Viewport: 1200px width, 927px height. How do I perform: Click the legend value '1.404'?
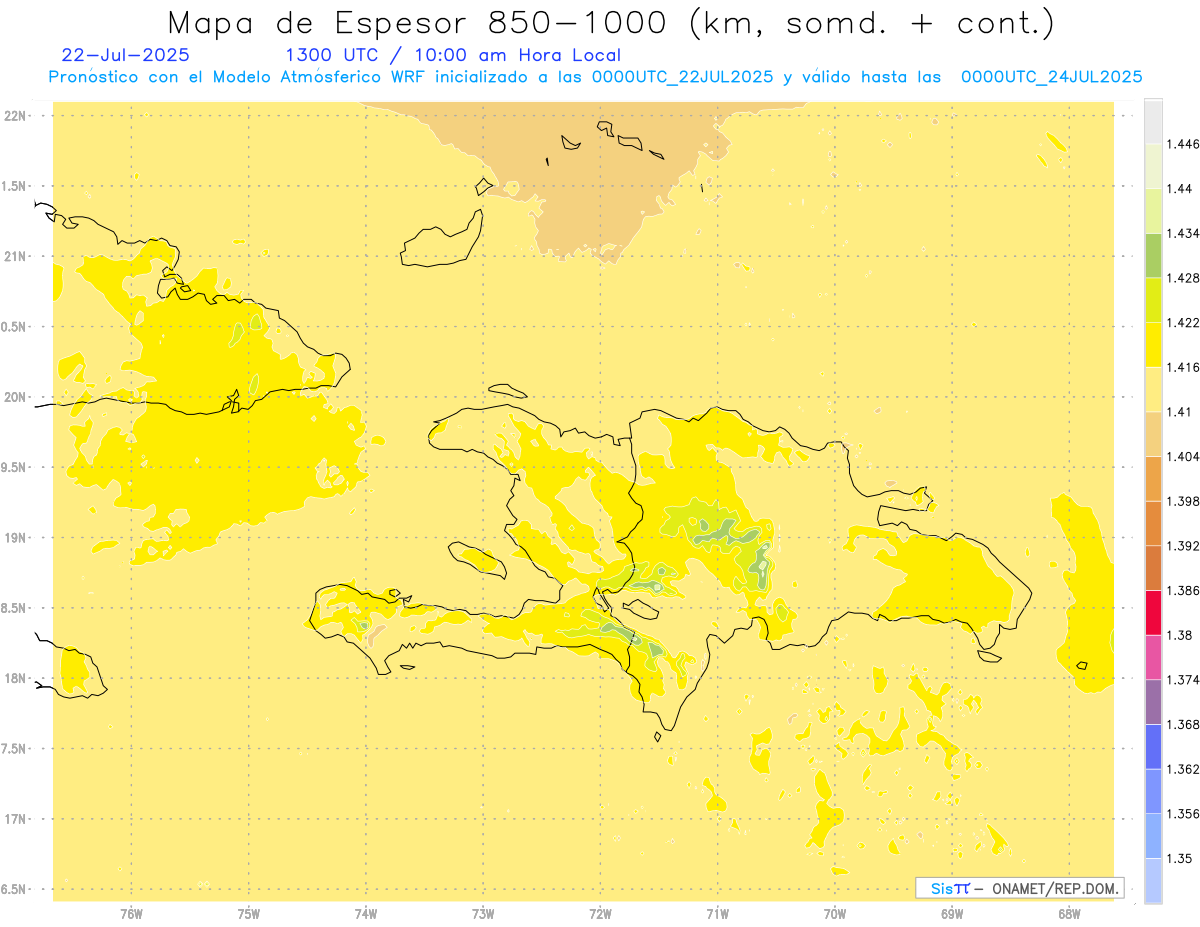tap(1183, 456)
